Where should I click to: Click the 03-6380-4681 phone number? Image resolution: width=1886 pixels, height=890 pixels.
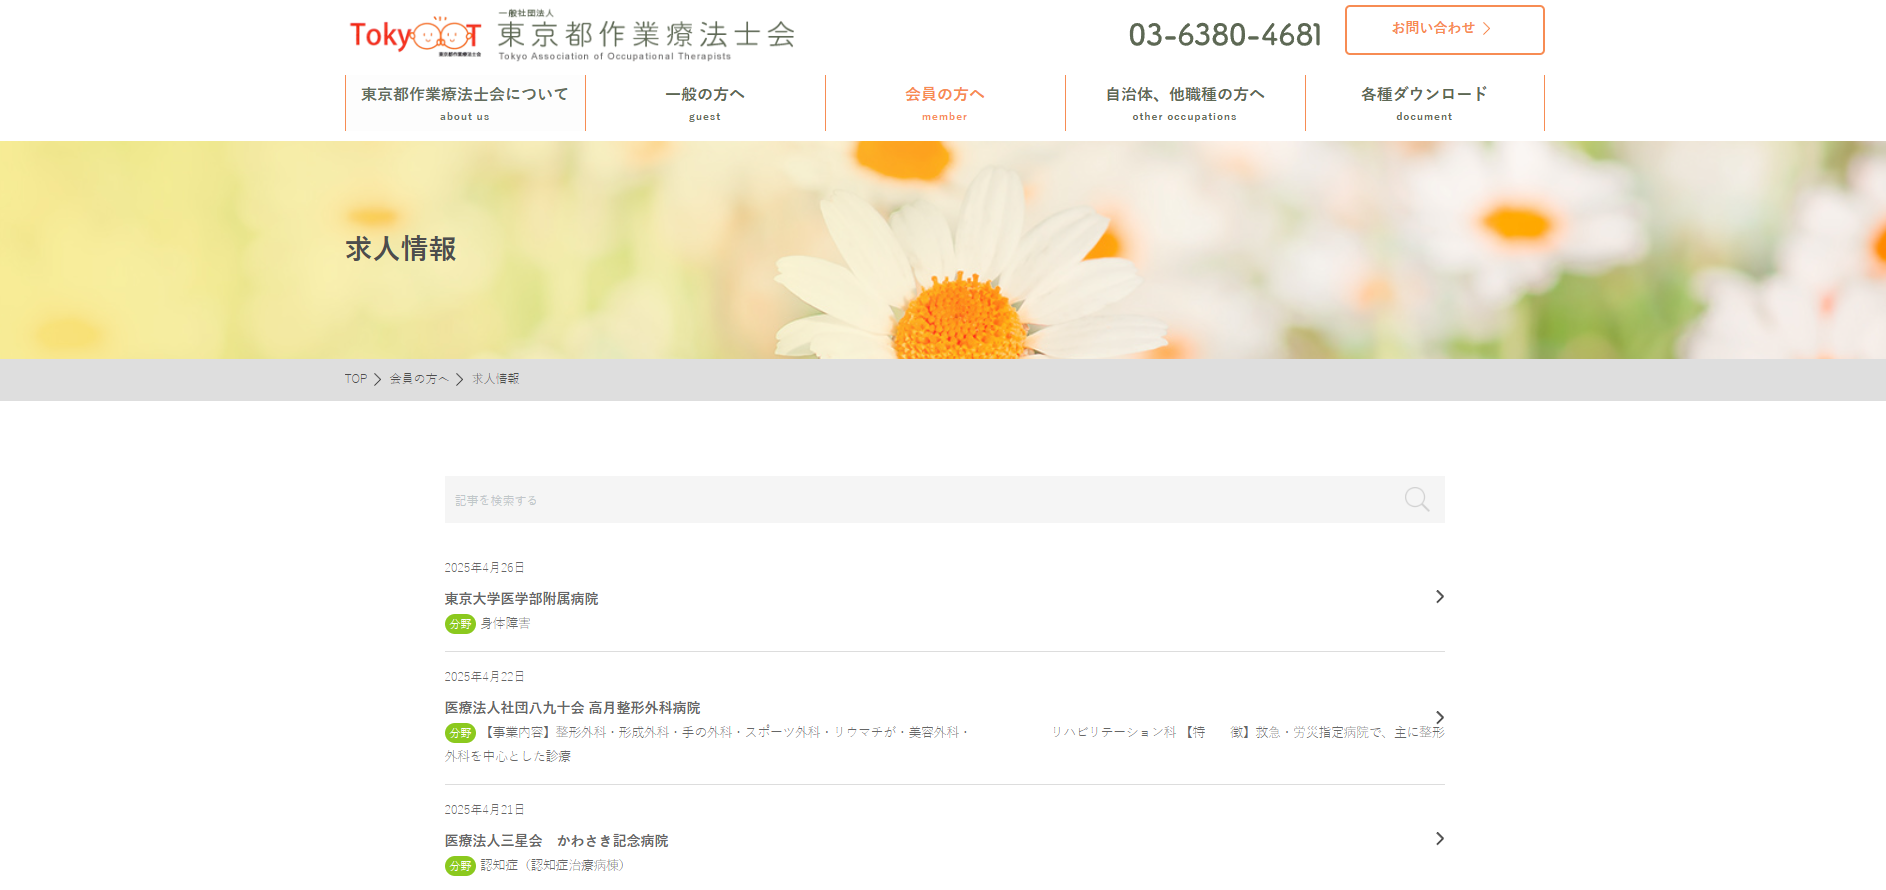[x=1225, y=35]
